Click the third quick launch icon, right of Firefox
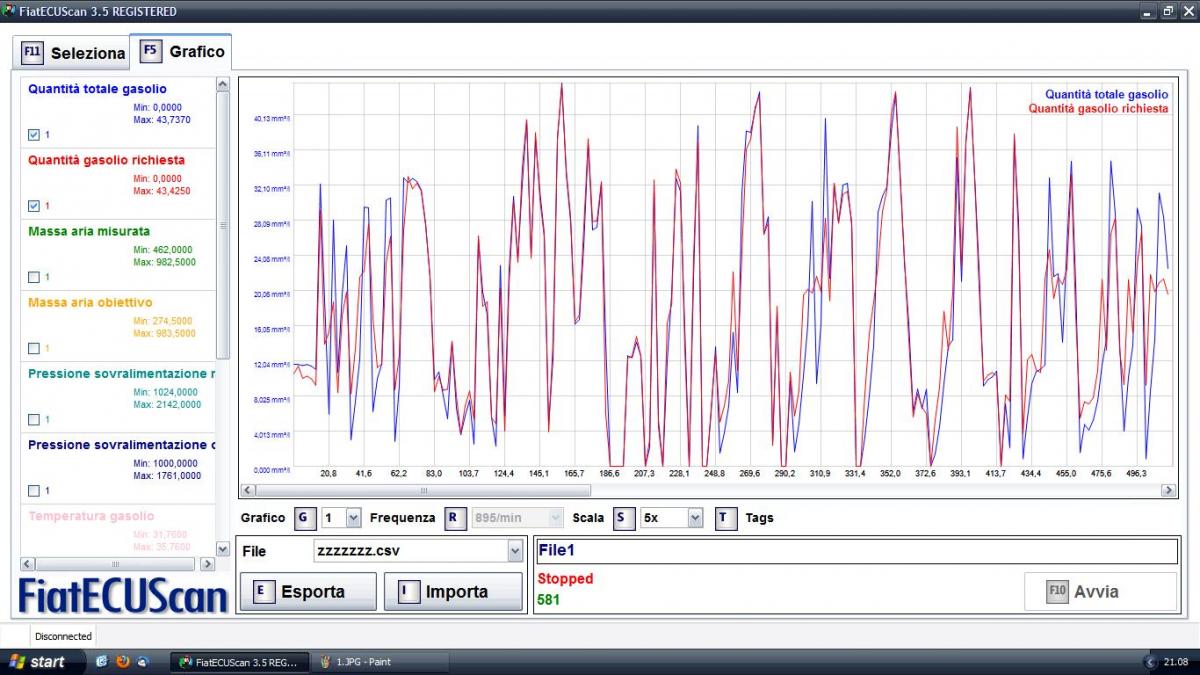 pos(144,662)
